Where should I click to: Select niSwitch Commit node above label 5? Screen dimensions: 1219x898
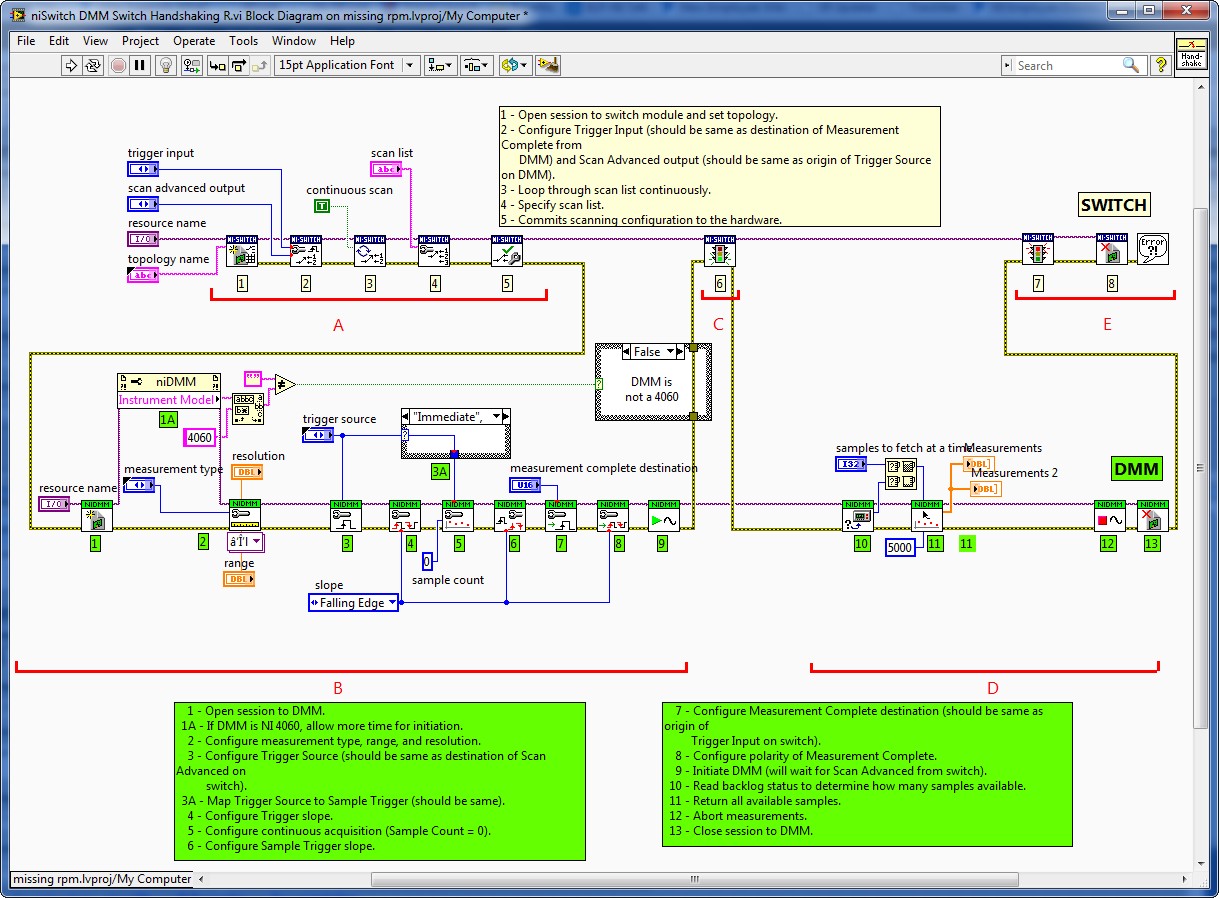[x=506, y=251]
